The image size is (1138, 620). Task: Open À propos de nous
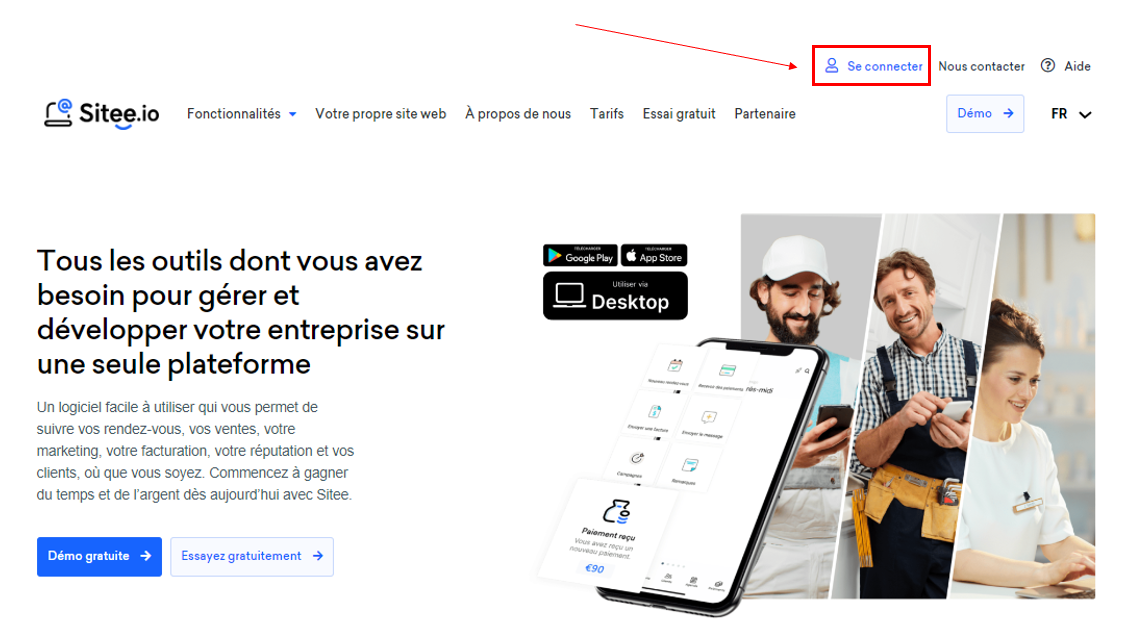(x=518, y=114)
